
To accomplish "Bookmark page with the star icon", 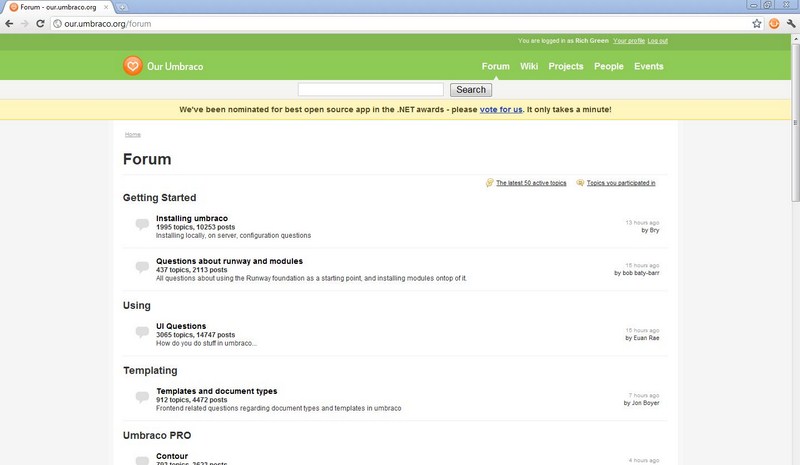I will [x=757, y=23].
